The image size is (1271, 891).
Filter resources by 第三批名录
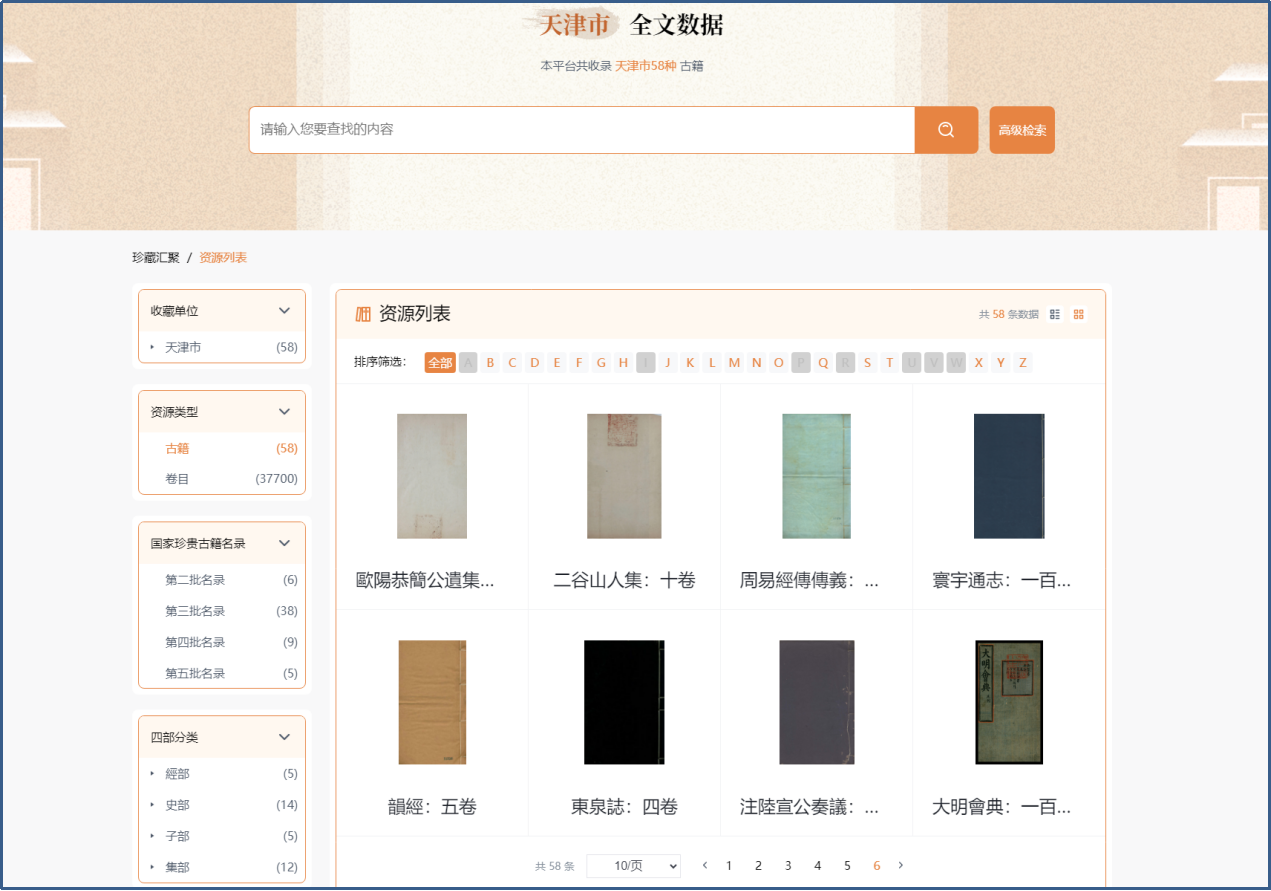point(195,611)
